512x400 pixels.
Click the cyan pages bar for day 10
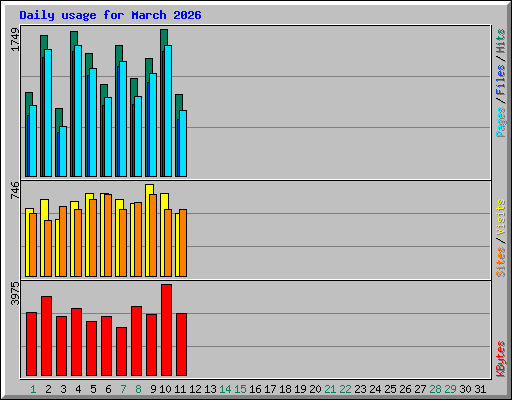pyautogui.click(x=168, y=111)
